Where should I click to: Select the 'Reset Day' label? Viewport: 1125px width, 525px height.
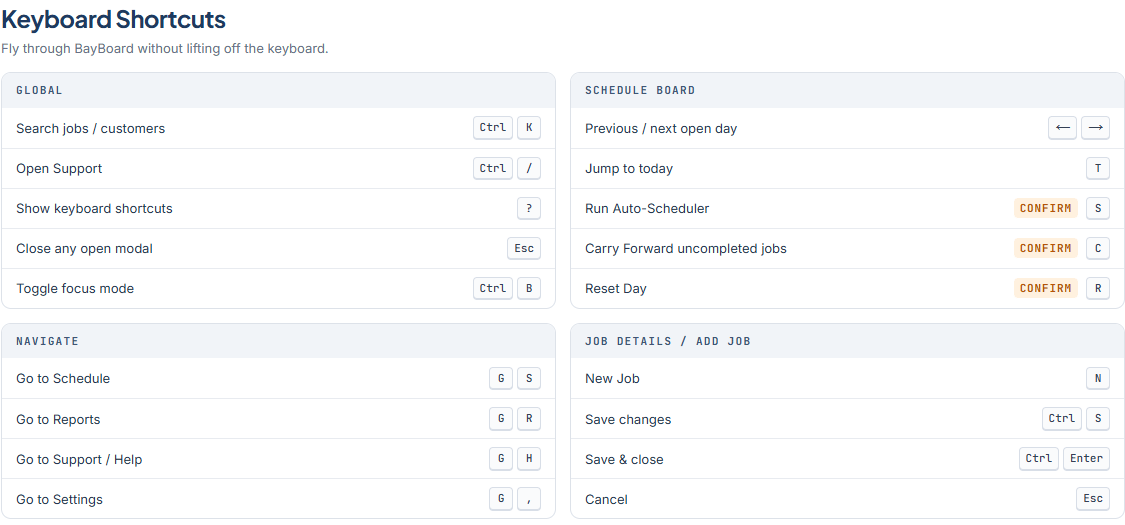point(616,289)
